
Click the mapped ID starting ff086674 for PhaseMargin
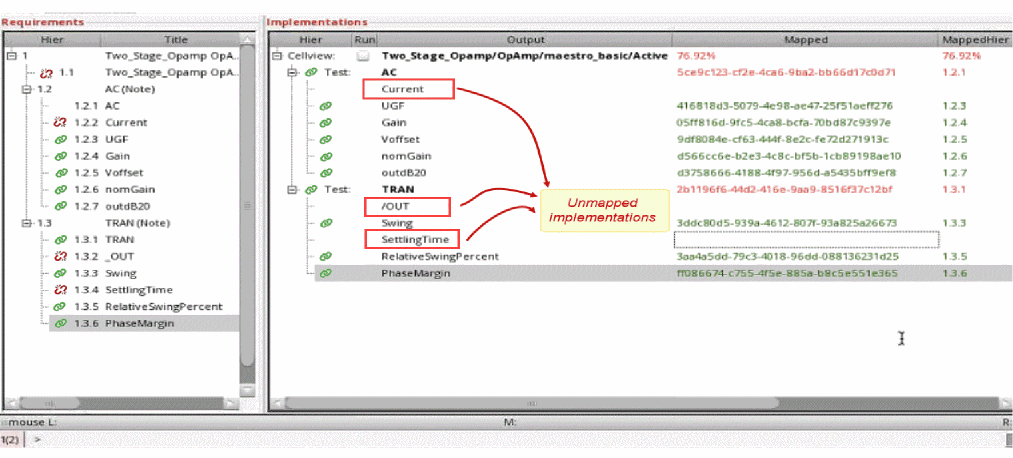tap(786, 274)
